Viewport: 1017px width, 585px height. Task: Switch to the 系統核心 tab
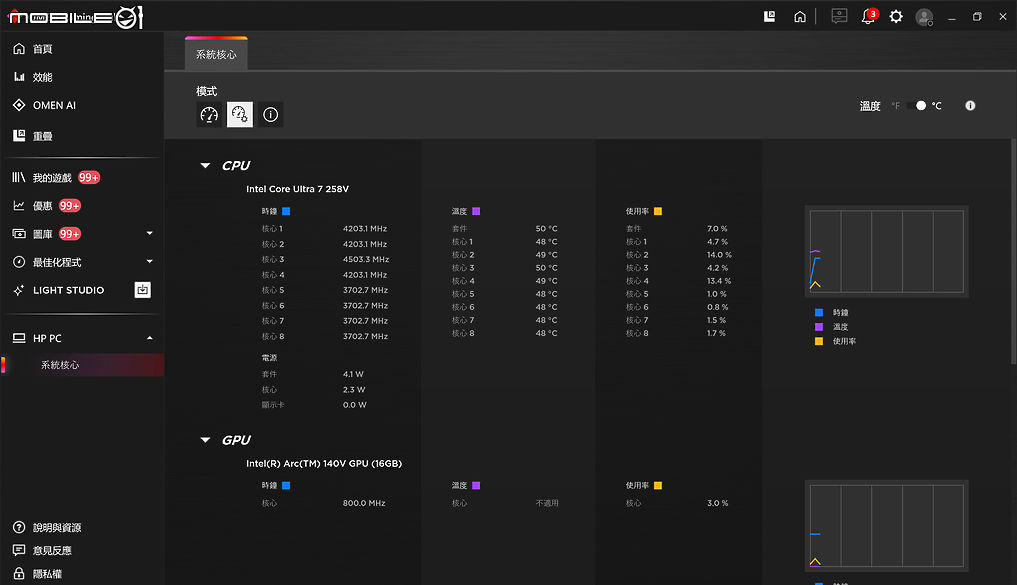tap(216, 54)
